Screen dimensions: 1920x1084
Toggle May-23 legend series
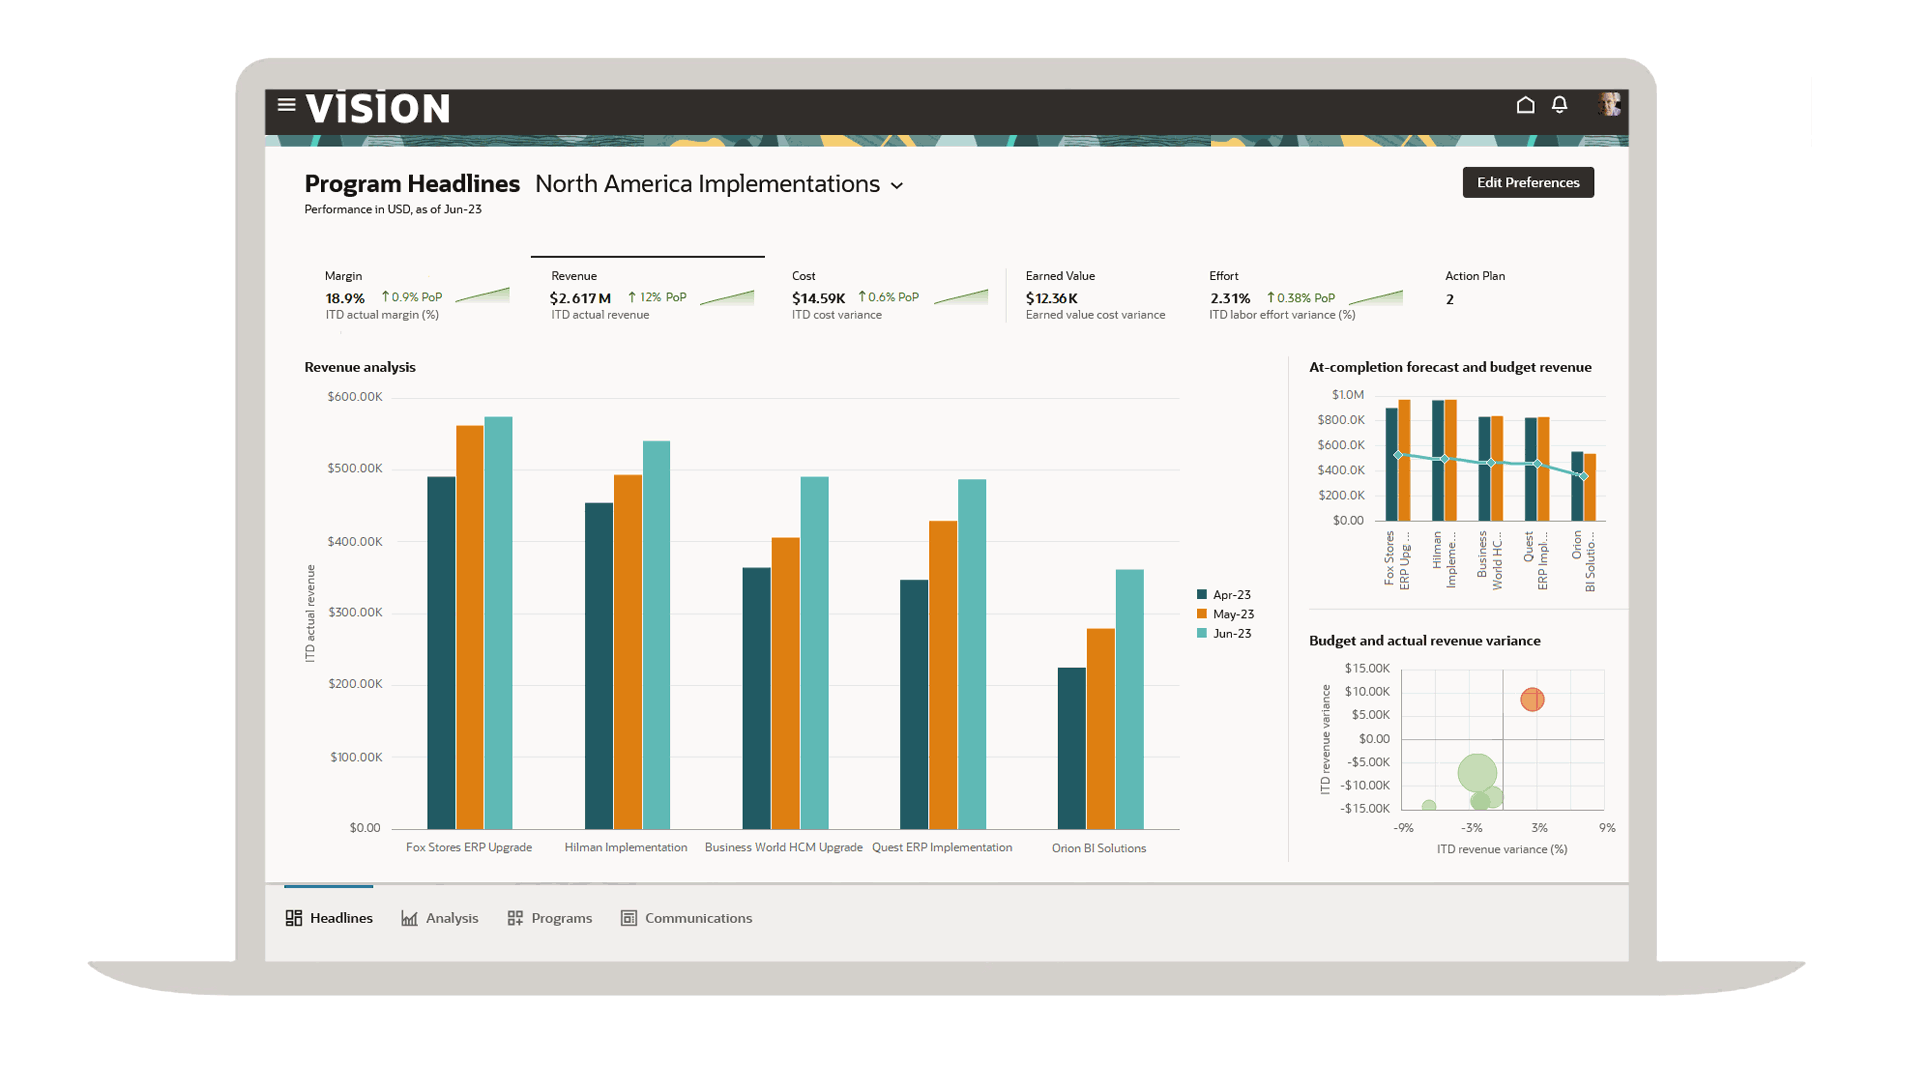pyautogui.click(x=1232, y=615)
